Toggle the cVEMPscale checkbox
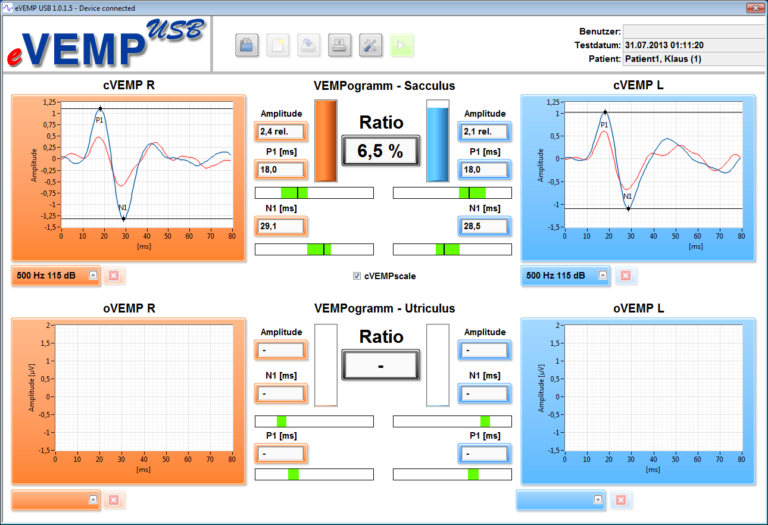 (x=357, y=276)
